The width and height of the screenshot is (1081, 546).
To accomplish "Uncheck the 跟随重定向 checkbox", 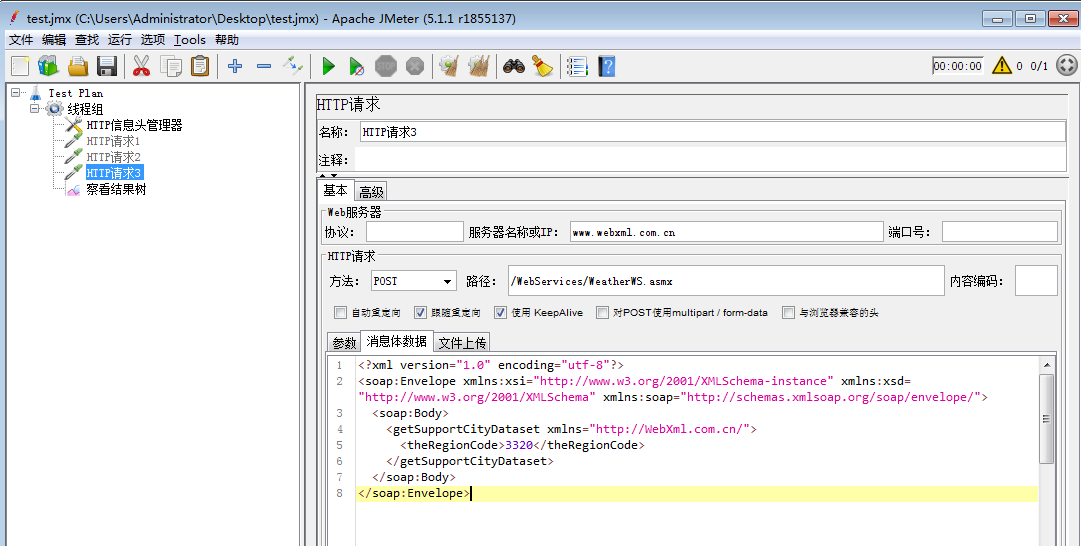I will (x=420, y=312).
